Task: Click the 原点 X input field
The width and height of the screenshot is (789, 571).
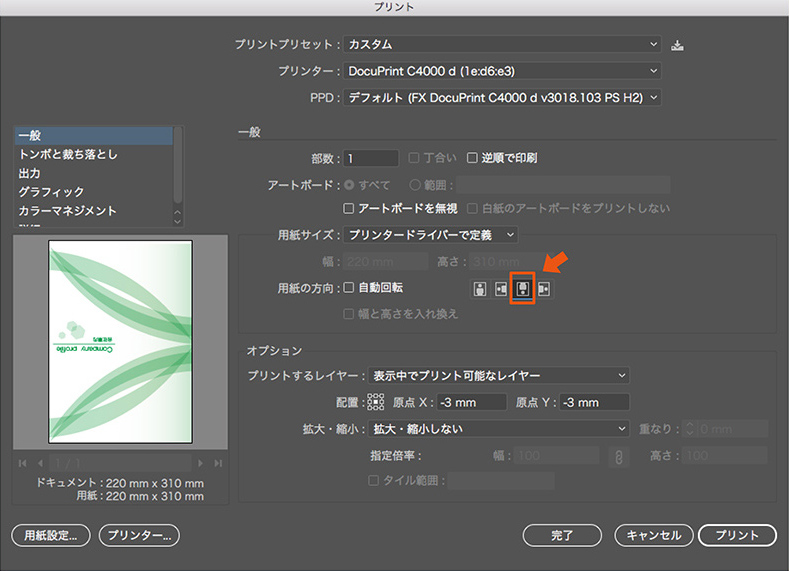Action: click(472, 402)
